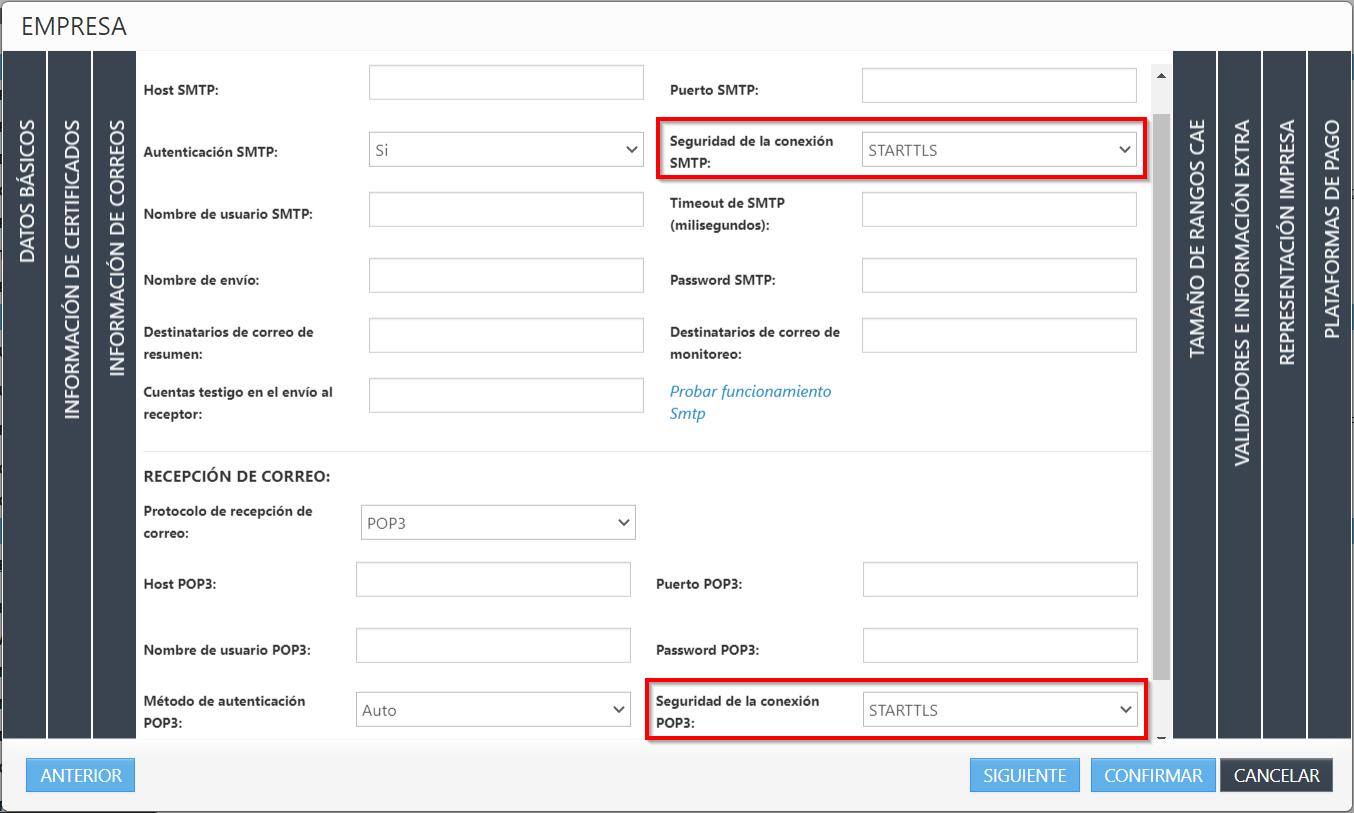Click the scrollbar down arrow
Viewport: 1354px width, 813px height.
pos(1160,738)
